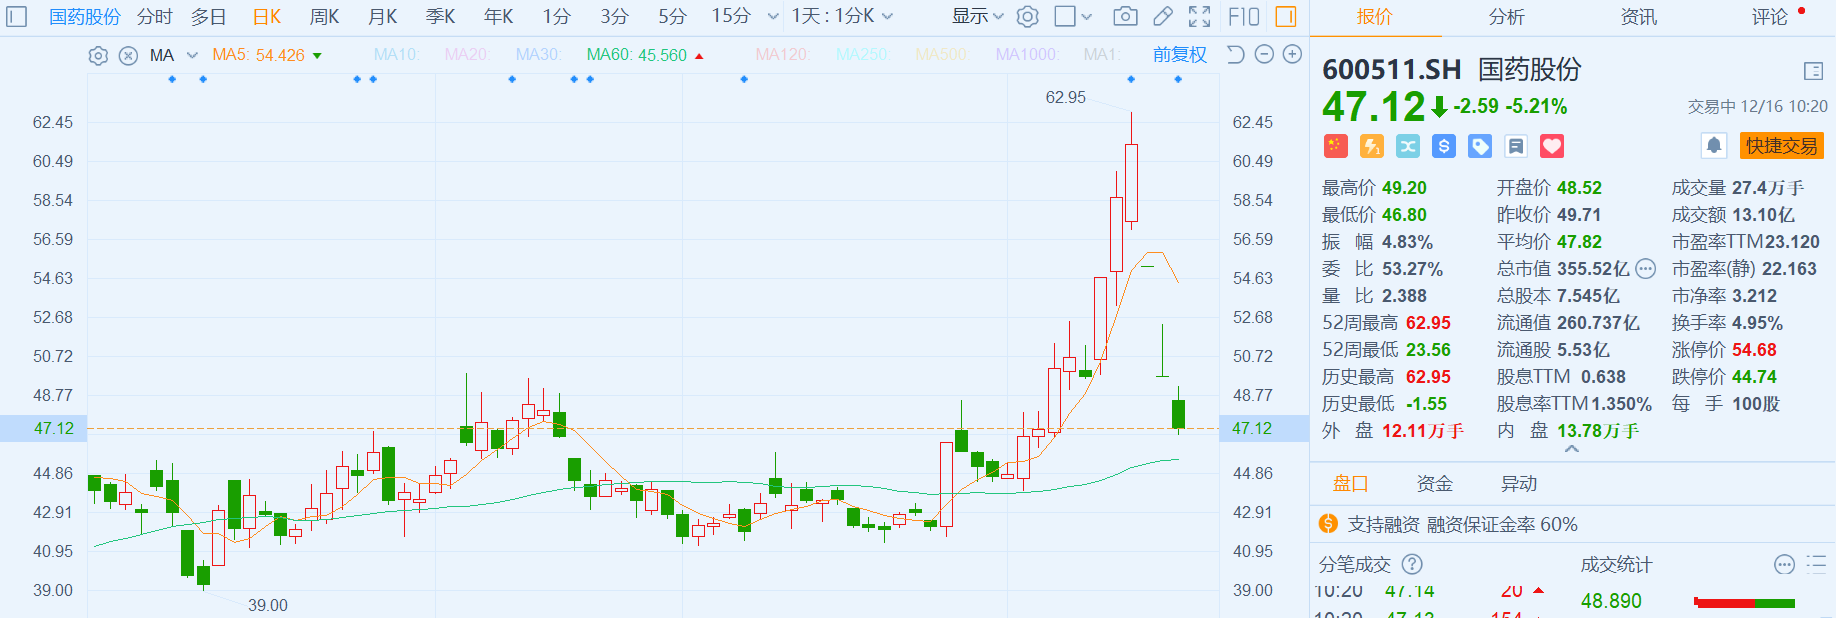Viewport: 1836px width, 618px height.
Task: Expand the 1天:1分K period dropdown
Action: click(x=842, y=17)
